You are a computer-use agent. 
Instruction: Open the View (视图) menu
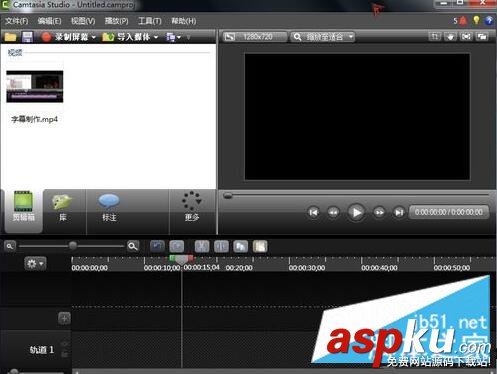[x=83, y=21]
